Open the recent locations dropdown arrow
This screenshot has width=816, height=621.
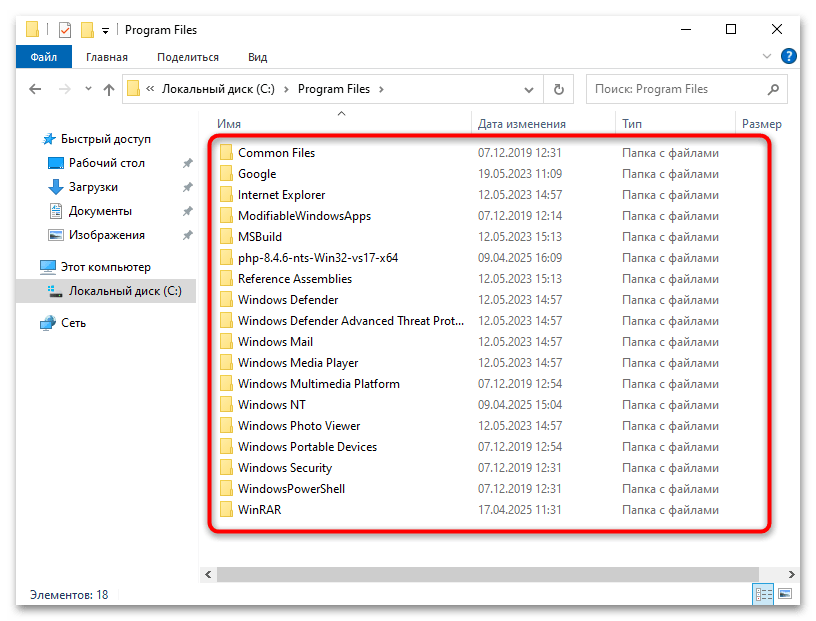(88, 88)
